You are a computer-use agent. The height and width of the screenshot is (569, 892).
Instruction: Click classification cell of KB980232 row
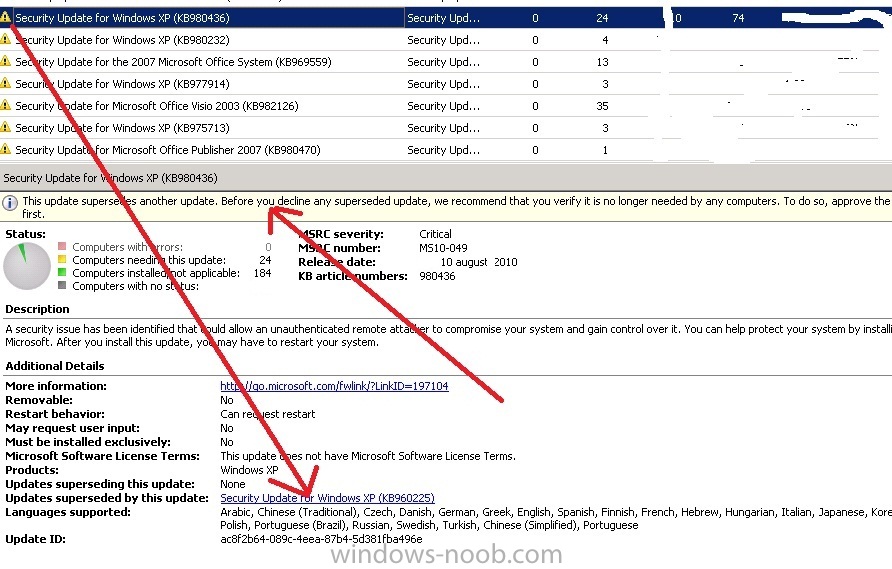click(444, 40)
